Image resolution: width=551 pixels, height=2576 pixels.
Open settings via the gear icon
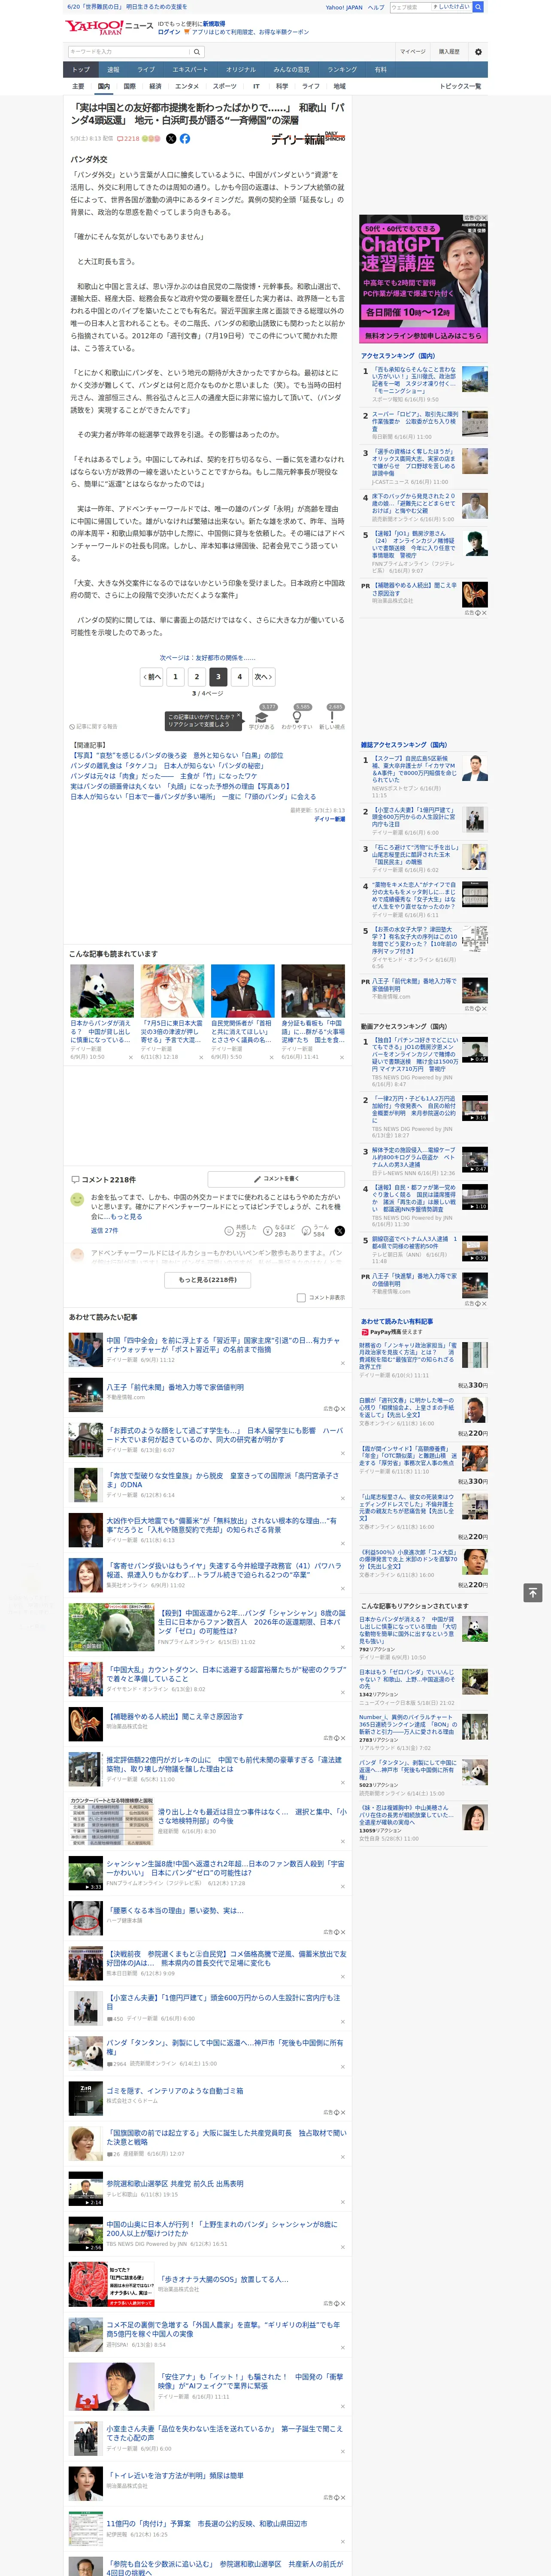tap(478, 51)
